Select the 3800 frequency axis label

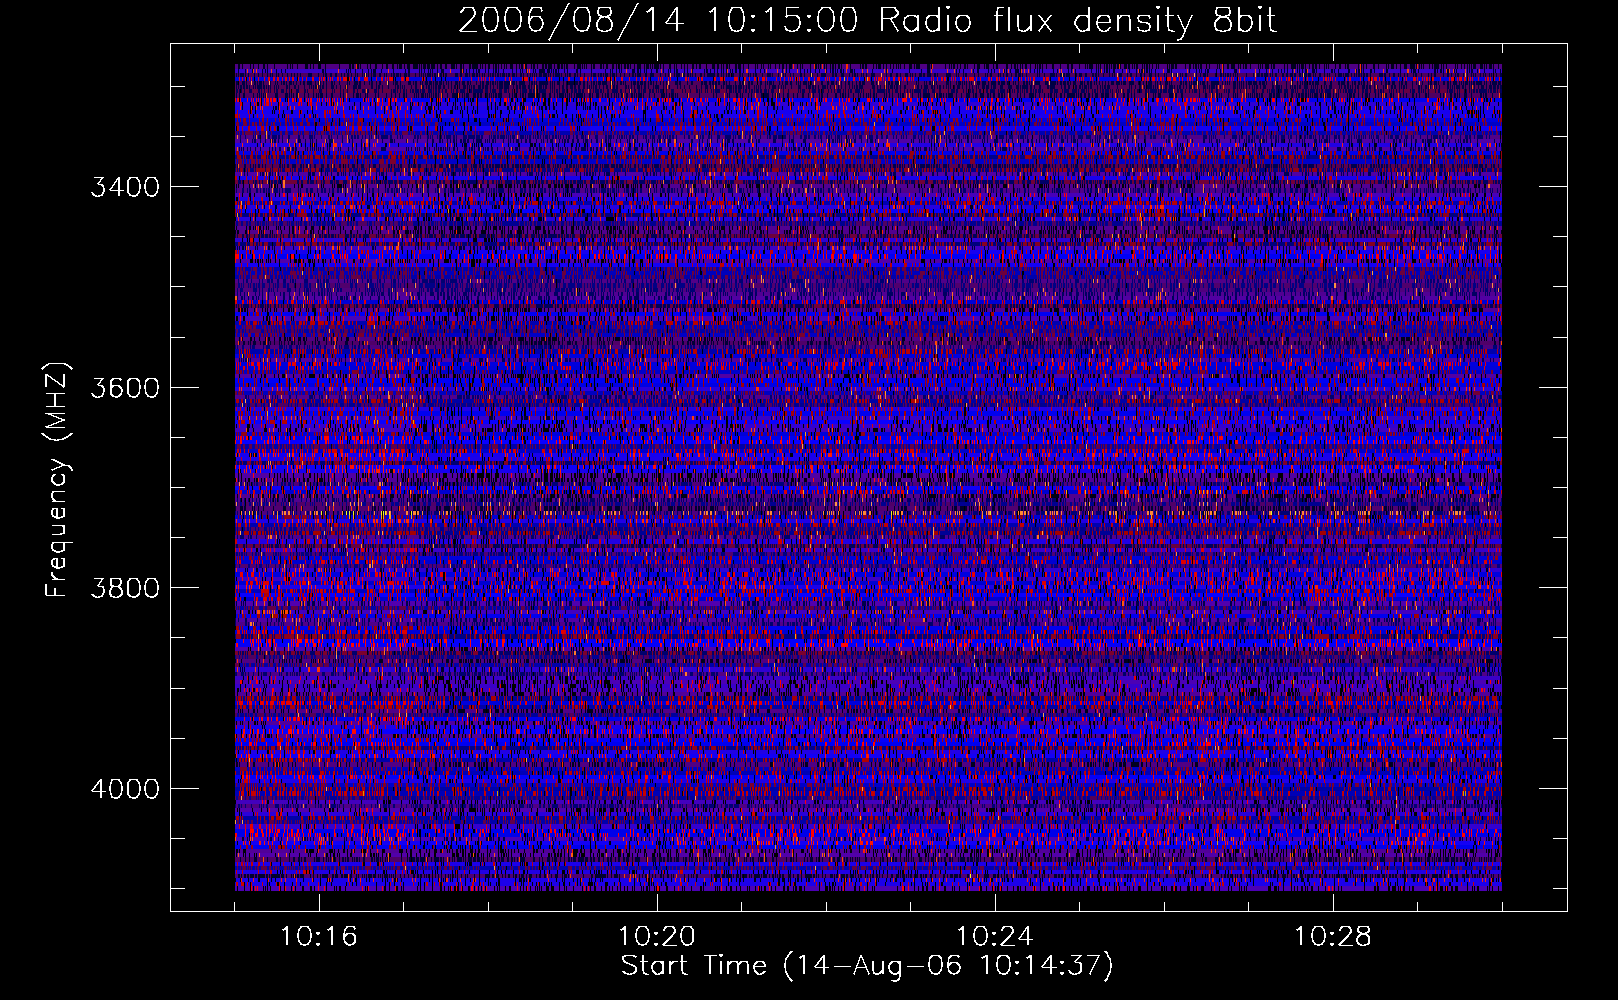(x=125, y=588)
